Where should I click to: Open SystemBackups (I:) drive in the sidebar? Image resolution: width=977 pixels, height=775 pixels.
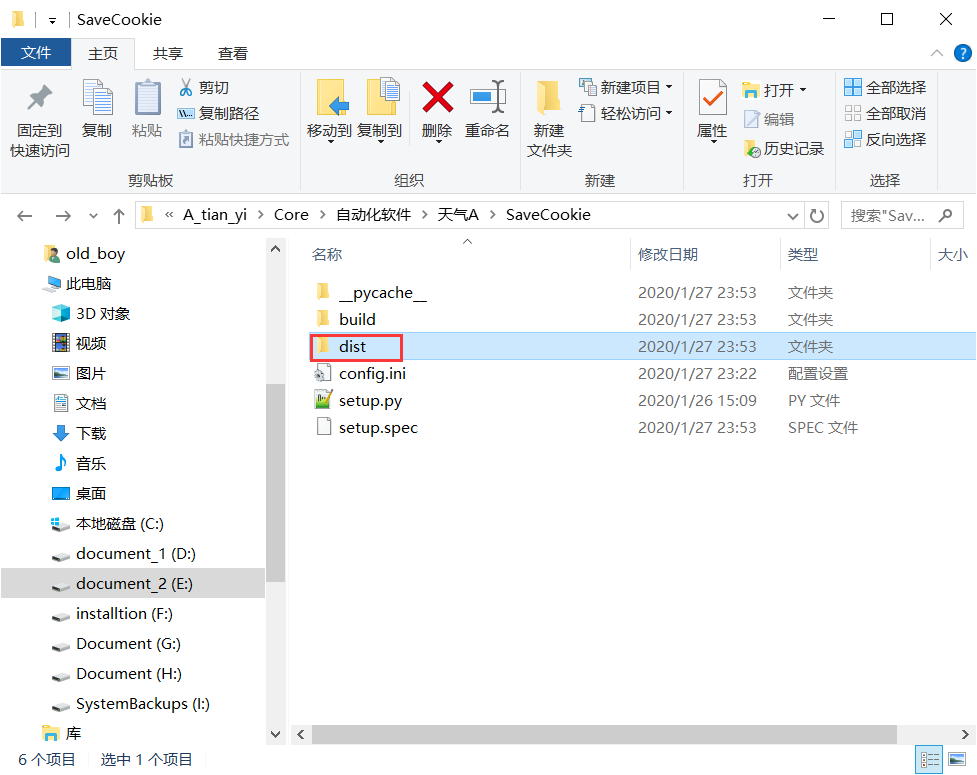click(x=130, y=704)
